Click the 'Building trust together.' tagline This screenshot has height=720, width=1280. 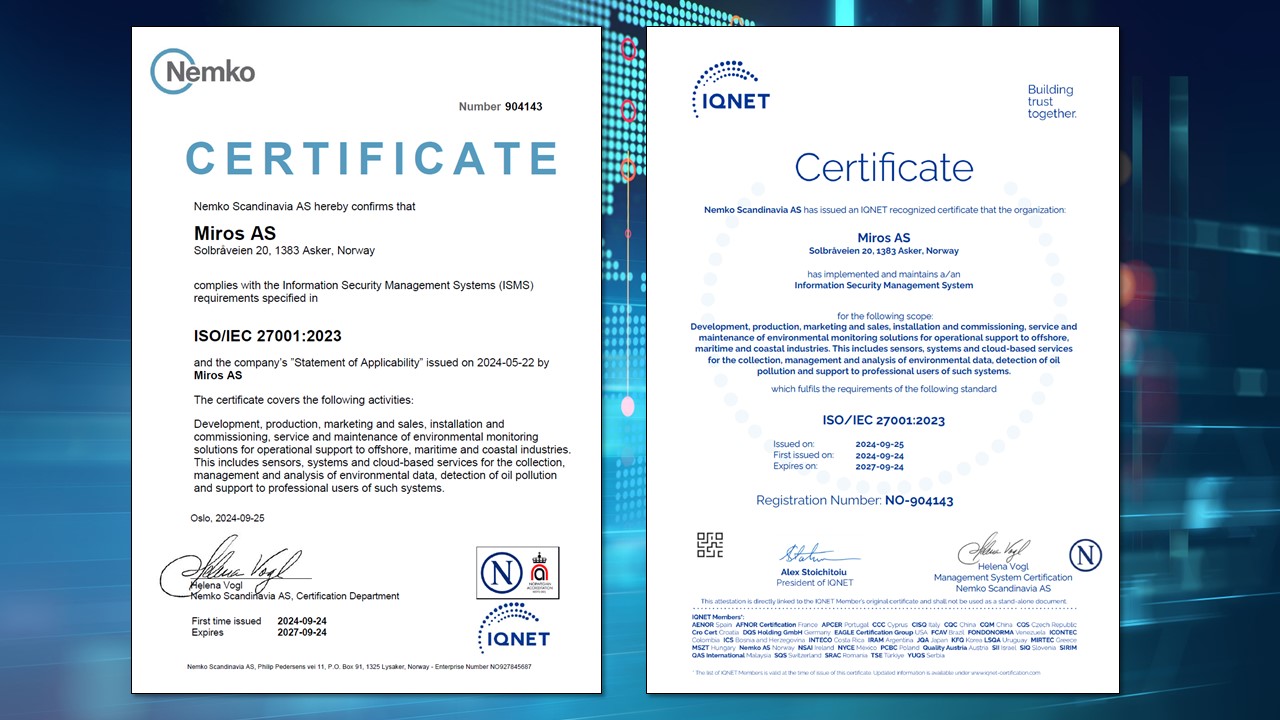click(x=1052, y=101)
